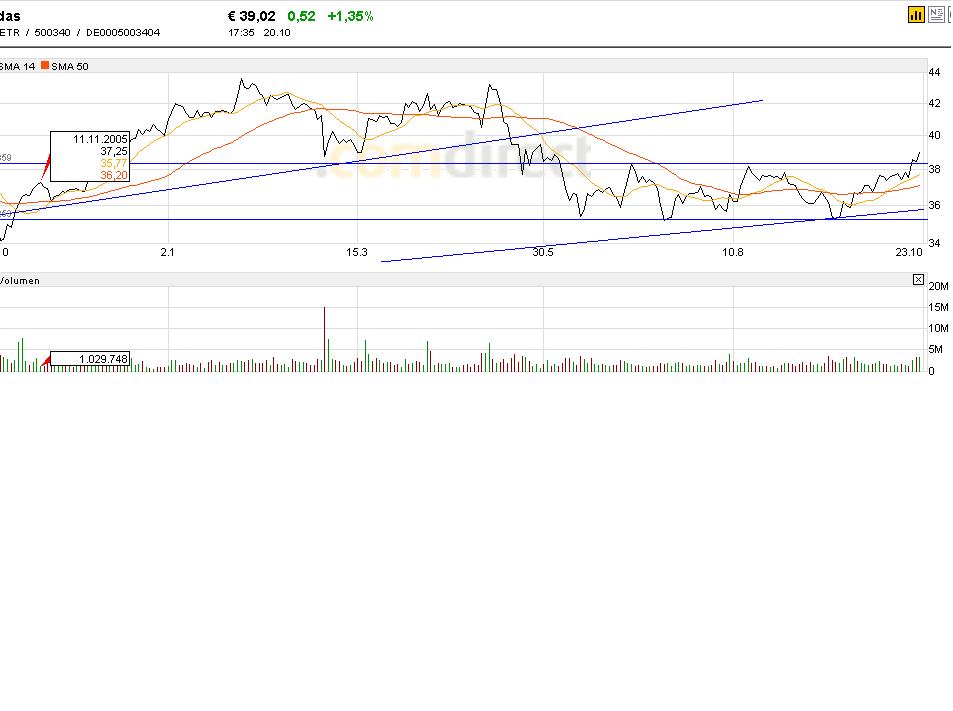Select the 15.3 date on the time axis

[x=356, y=252]
